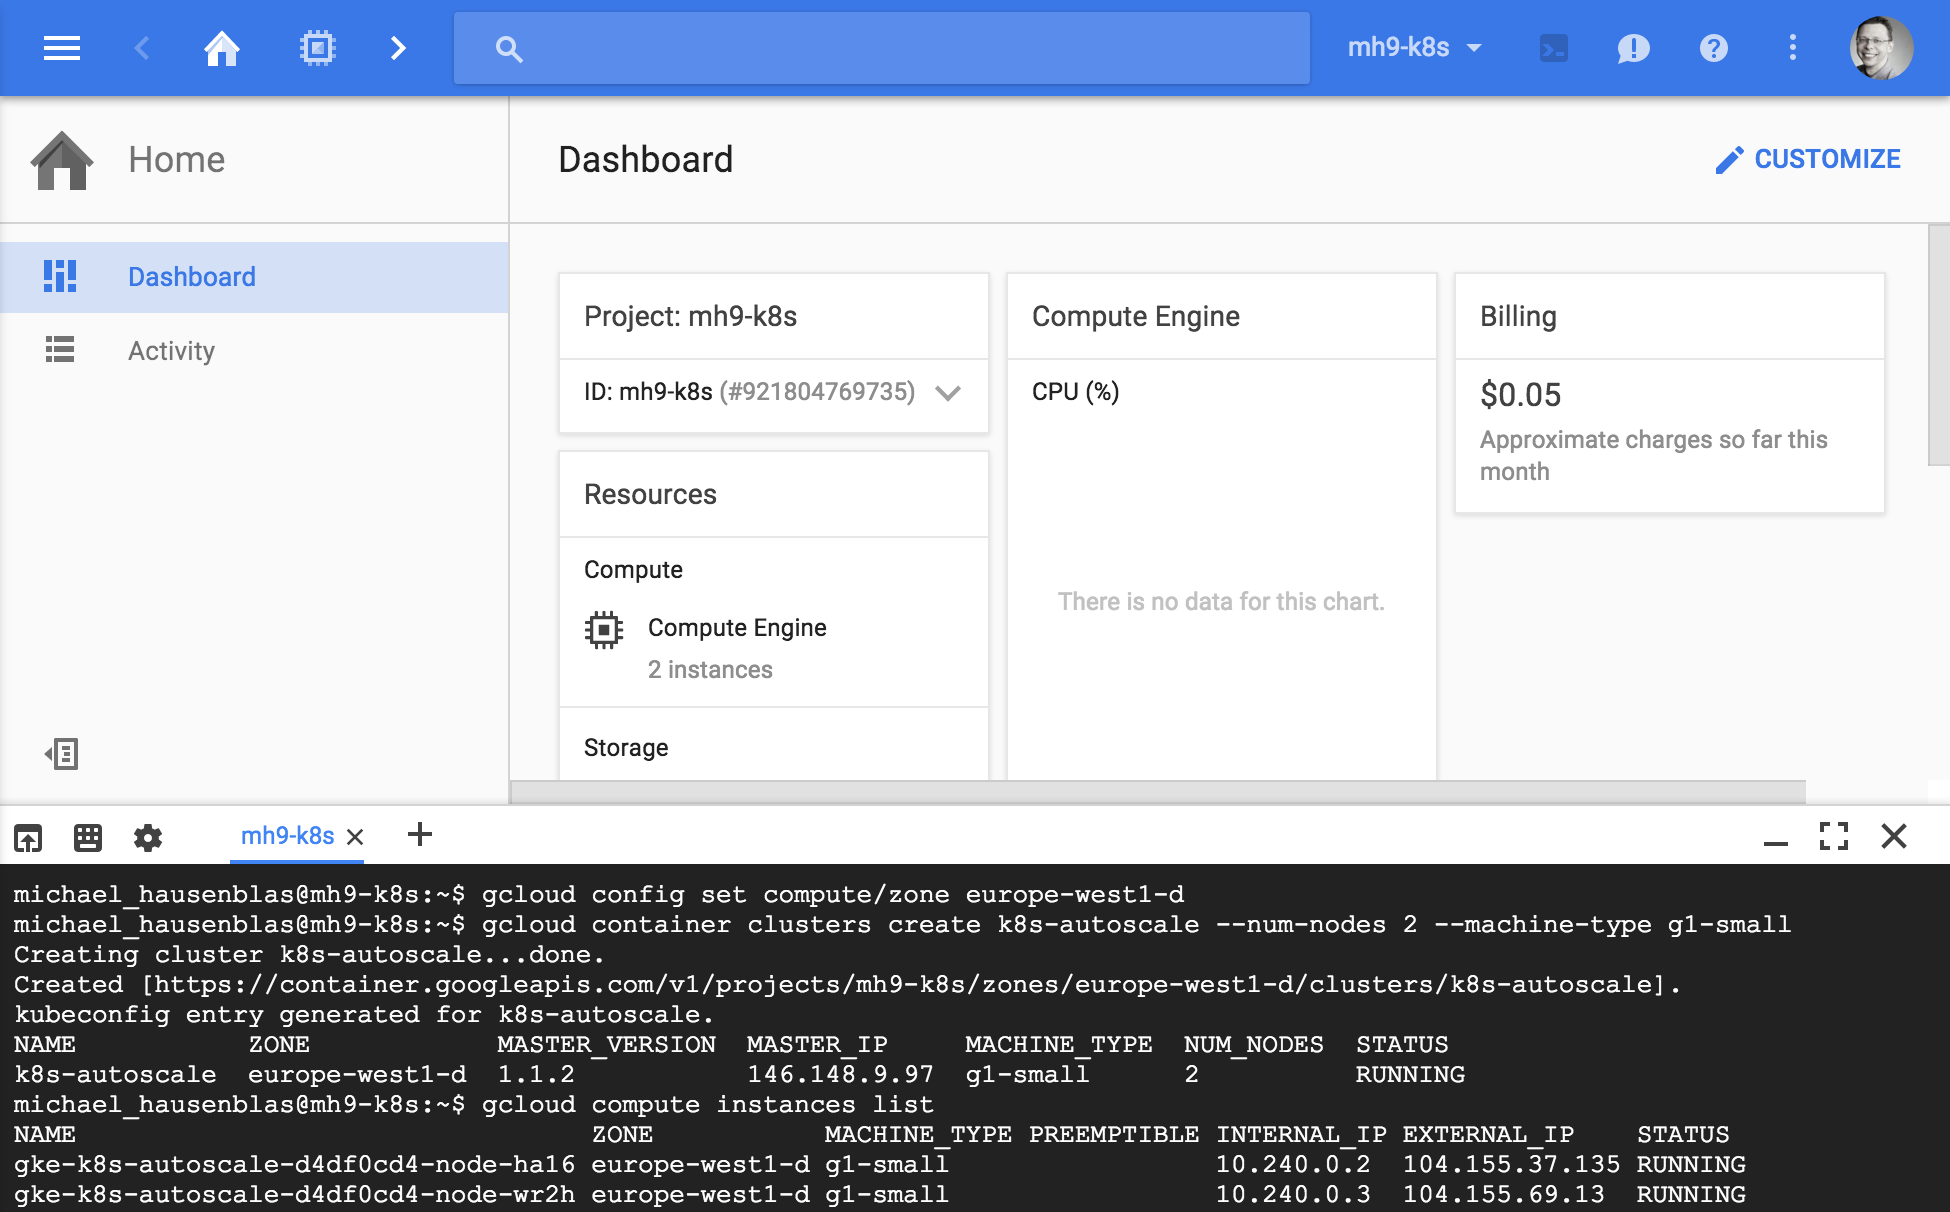1950x1212 pixels.
Task: Open the hamburger navigation menu
Action: coord(62,48)
